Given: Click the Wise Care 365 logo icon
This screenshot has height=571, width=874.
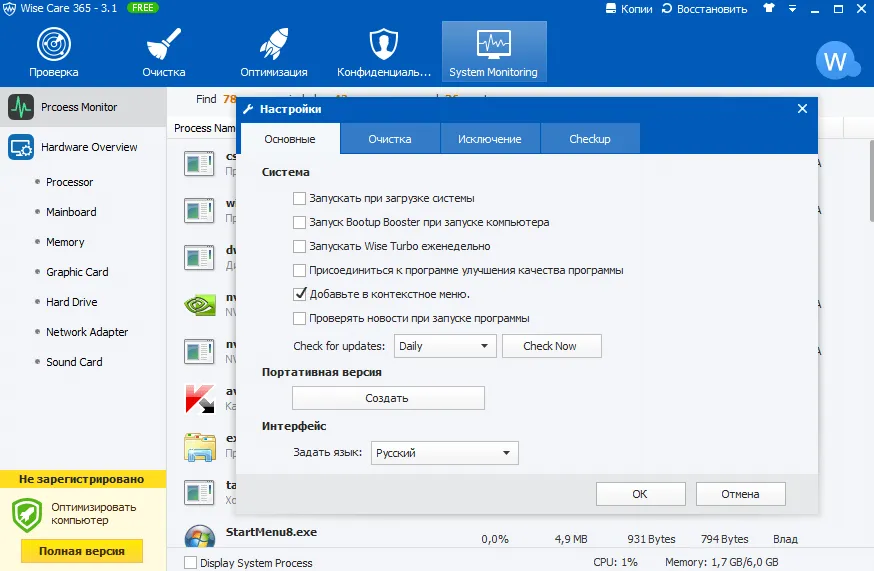Looking at the screenshot, I should click(x=9, y=9).
